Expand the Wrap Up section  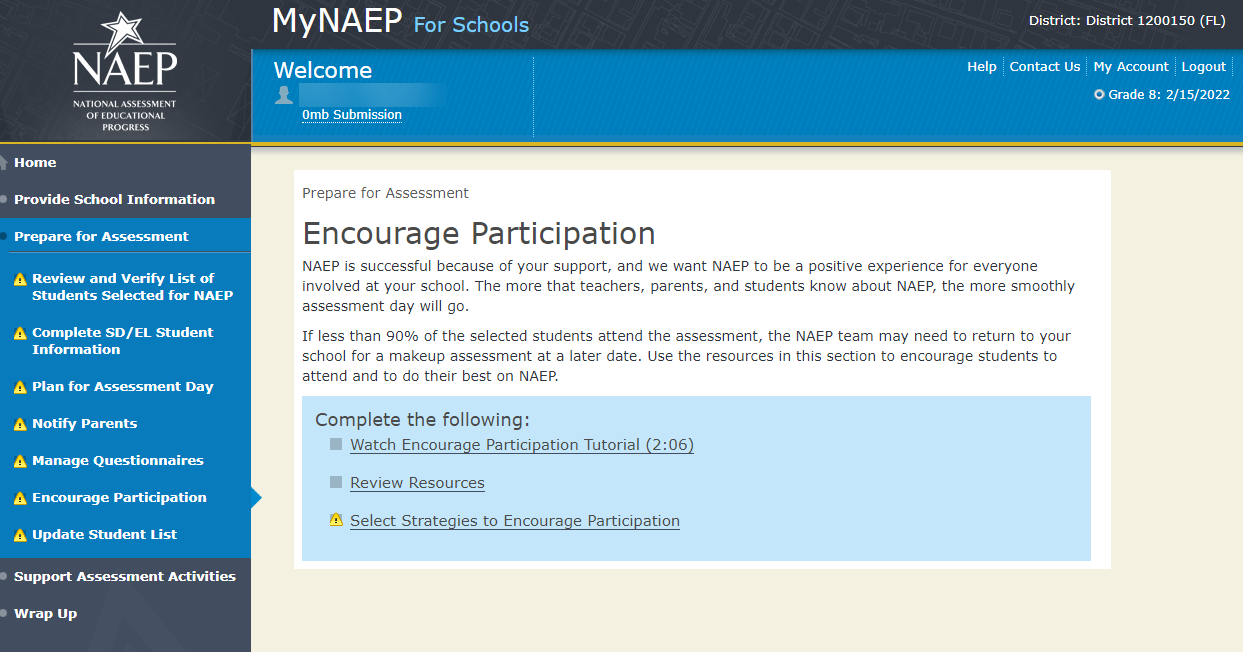(x=45, y=614)
